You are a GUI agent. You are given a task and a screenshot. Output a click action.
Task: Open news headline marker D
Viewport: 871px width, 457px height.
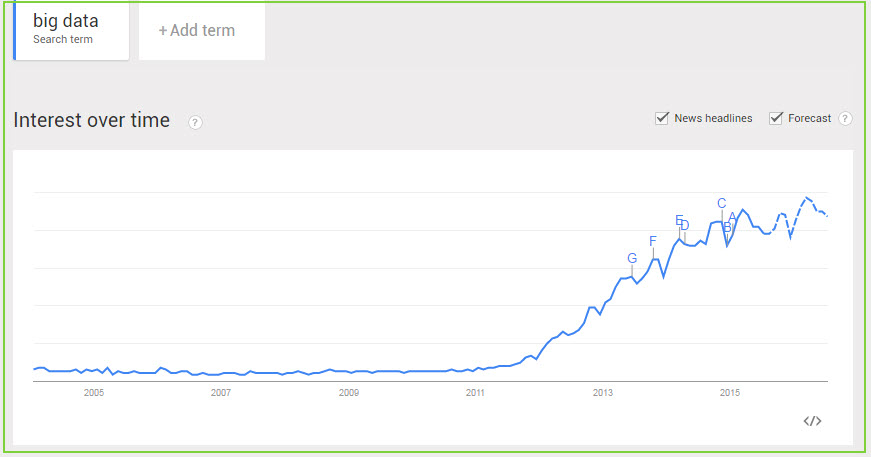pyautogui.click(x=685, y=225)
